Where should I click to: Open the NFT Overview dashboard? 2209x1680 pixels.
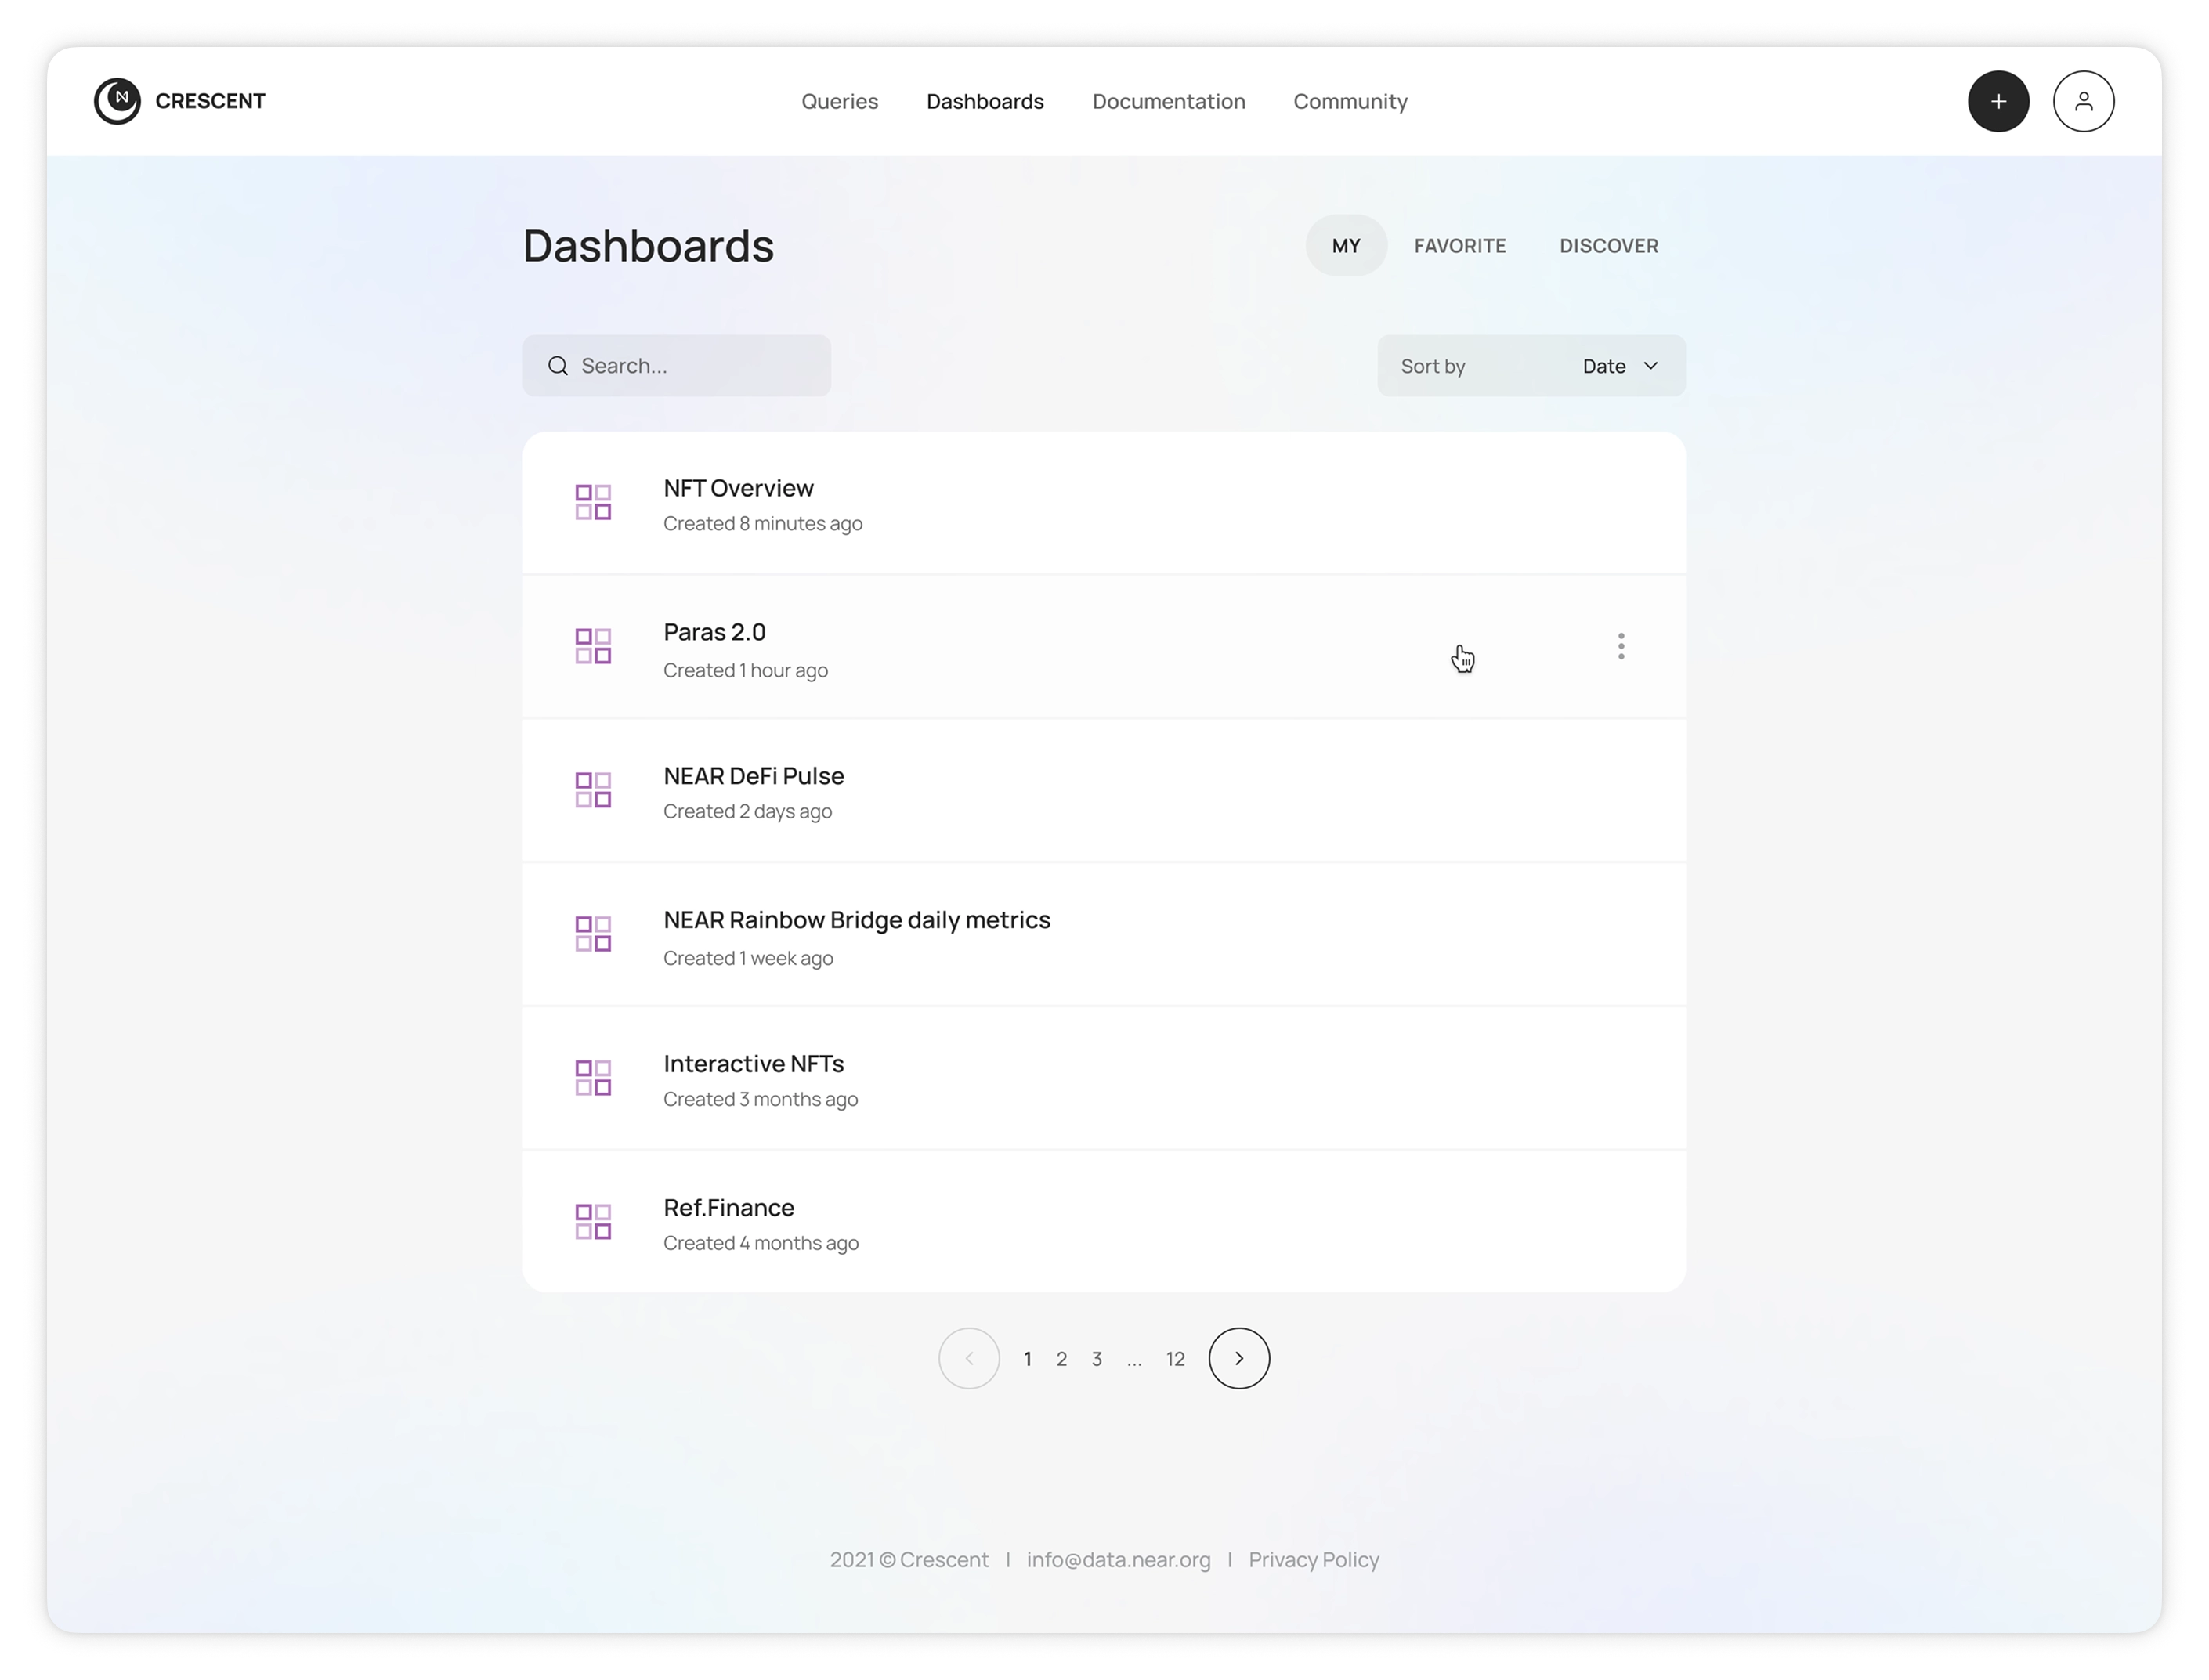click(x=738, y=488)
